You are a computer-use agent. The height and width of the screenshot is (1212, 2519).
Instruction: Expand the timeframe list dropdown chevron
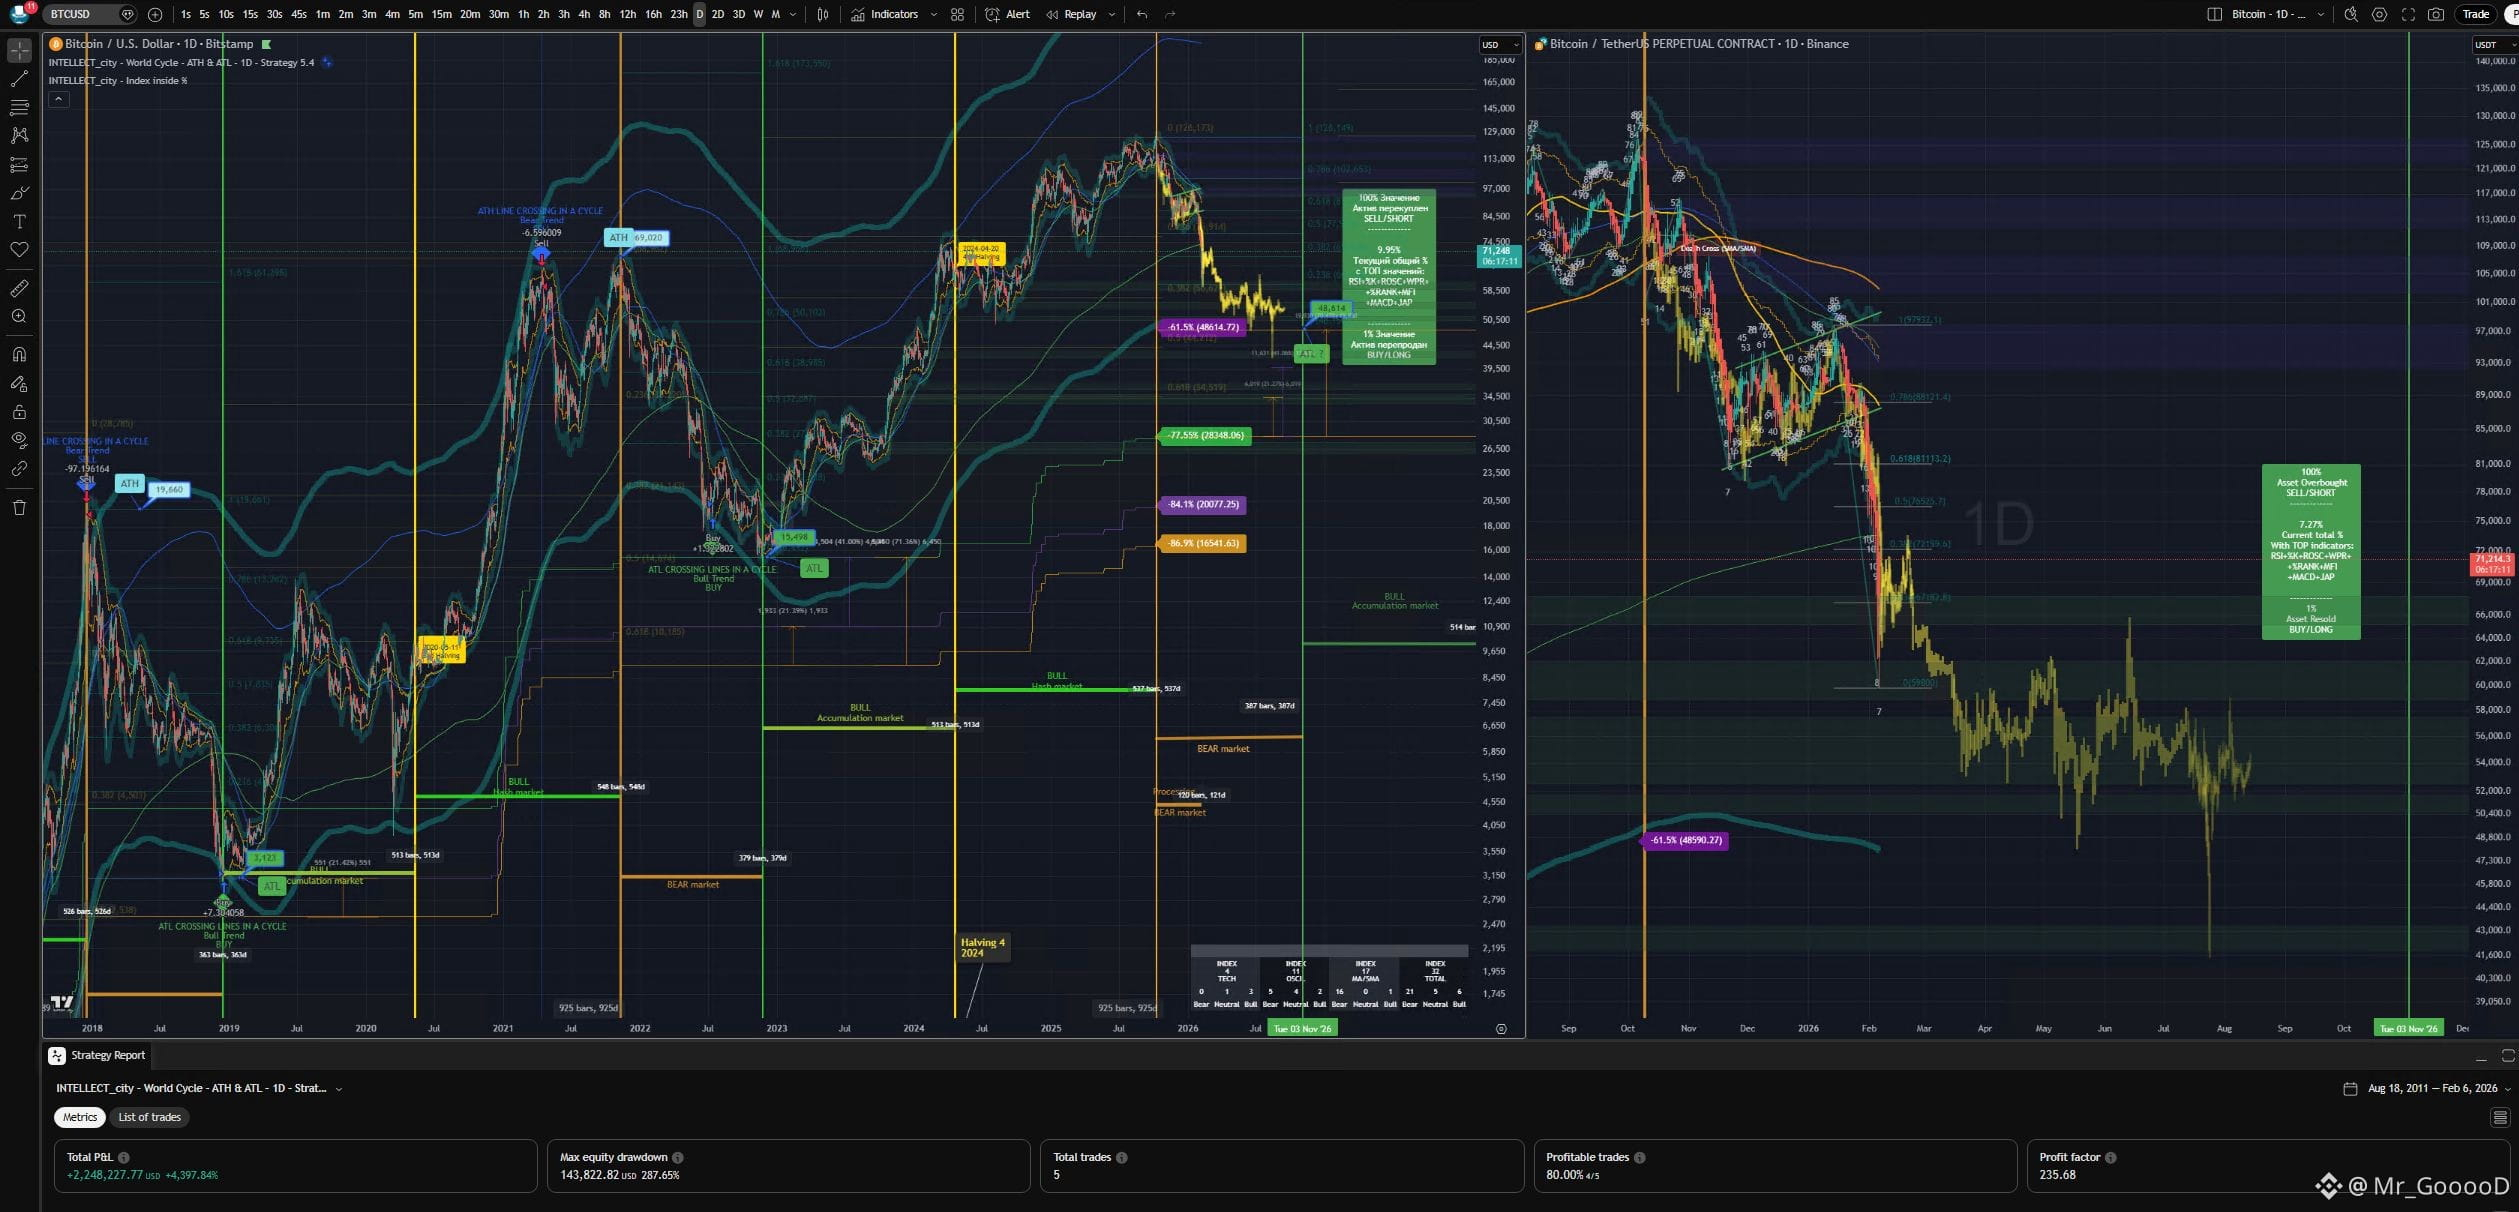[x=794, y=14]
